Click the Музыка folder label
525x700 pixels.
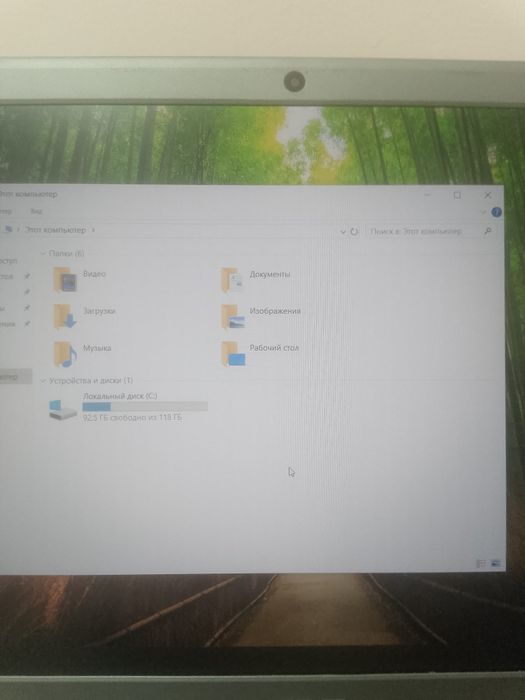pyautogui.click(x=97, y=348)
